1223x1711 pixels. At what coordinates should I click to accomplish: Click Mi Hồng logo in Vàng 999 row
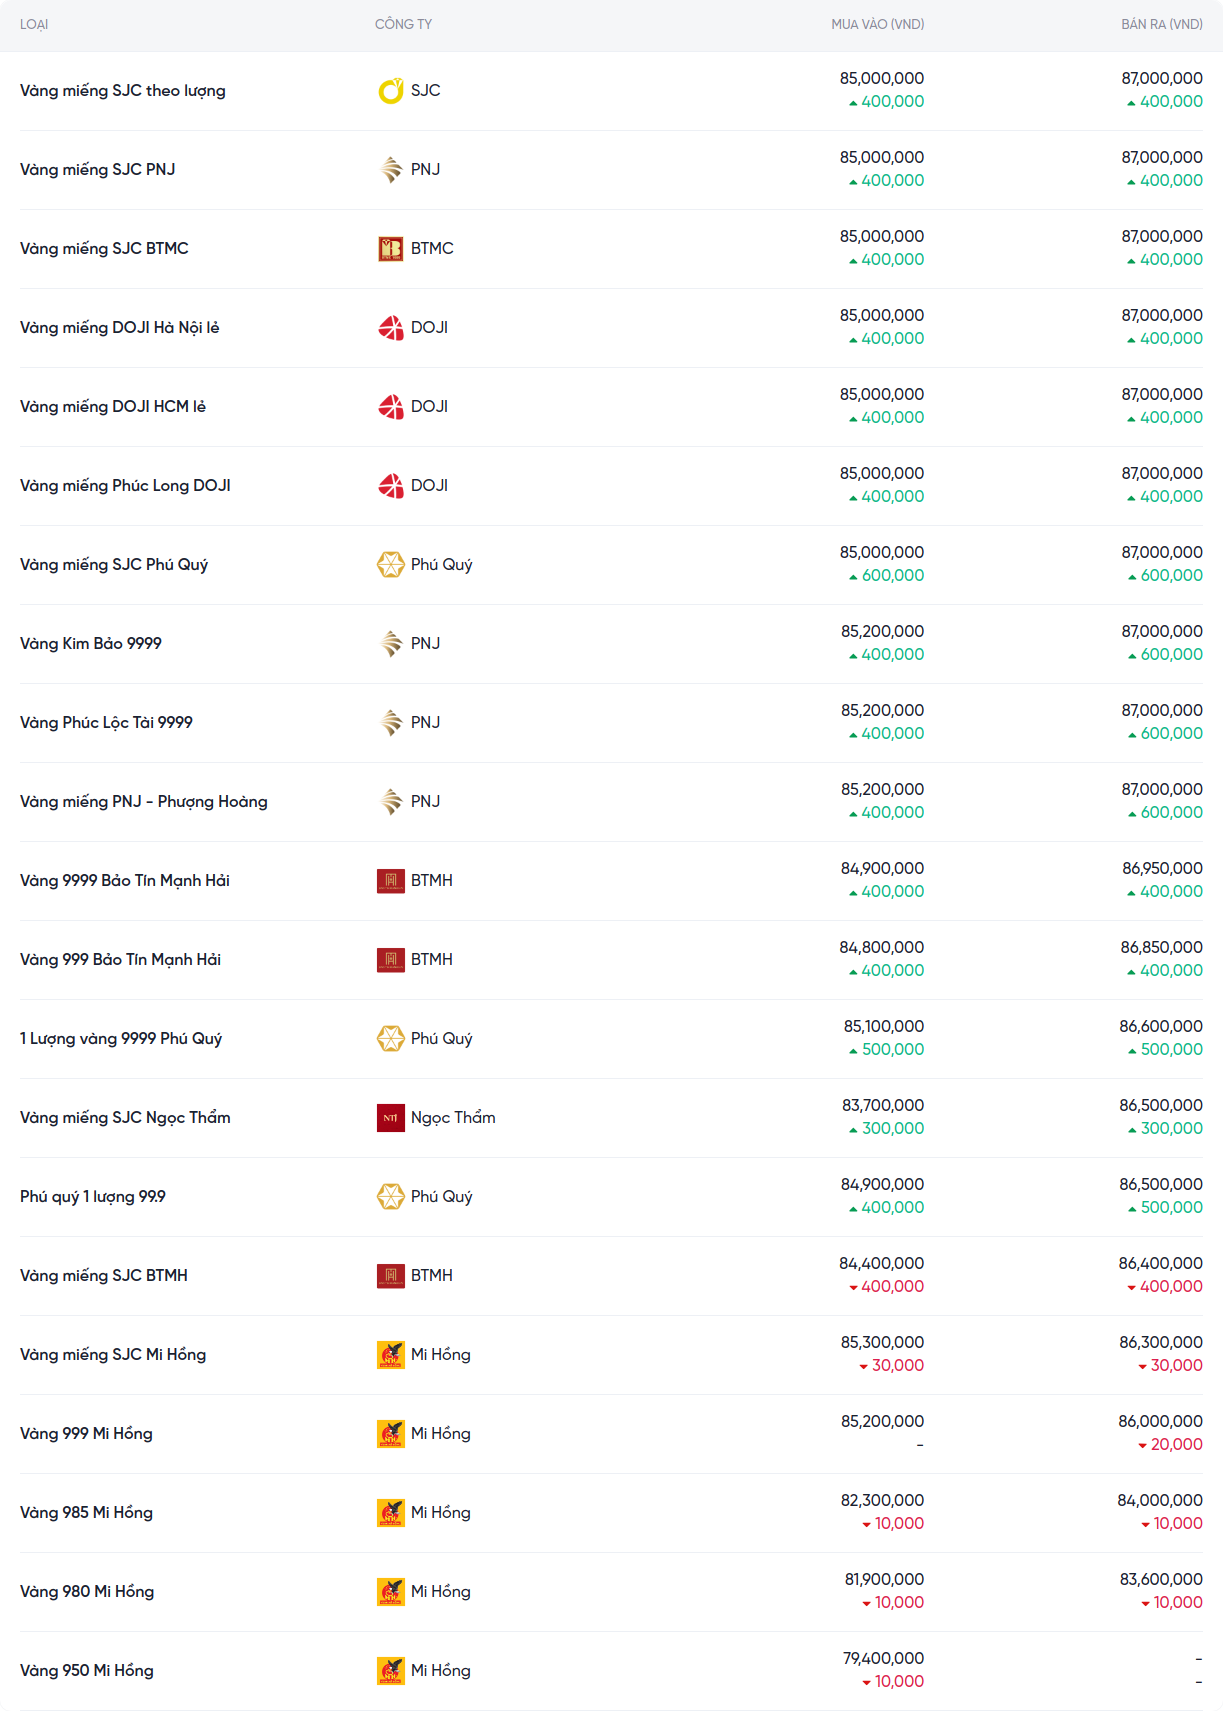tap(391, 1434)
